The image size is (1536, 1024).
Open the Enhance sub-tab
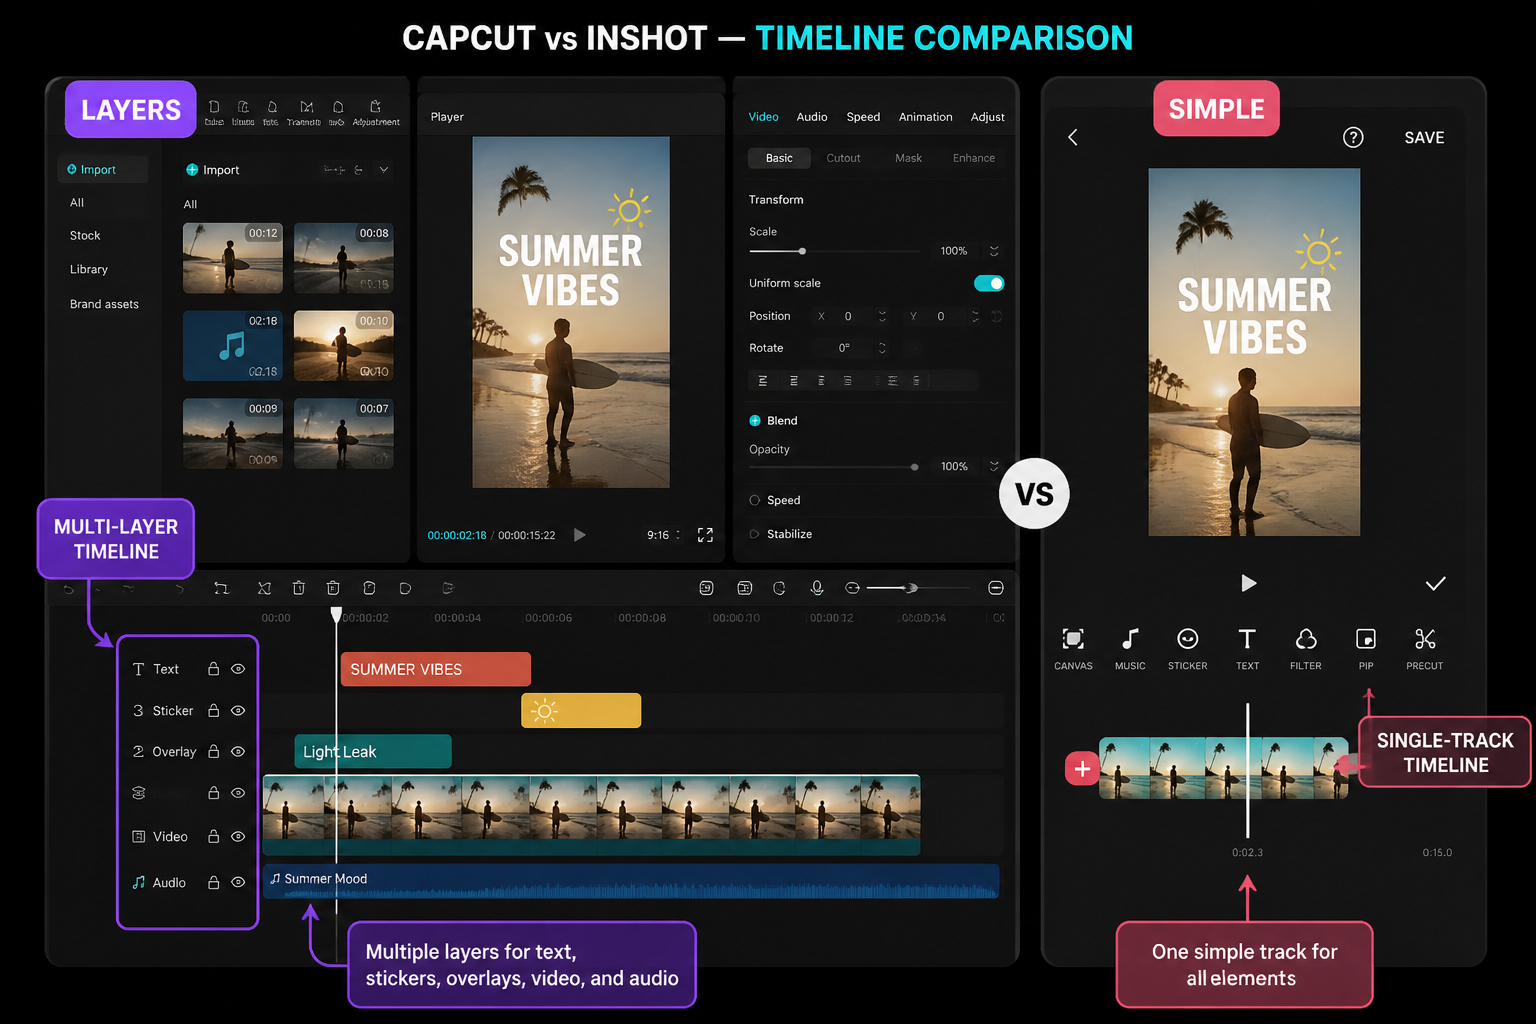tap(974, 158)
